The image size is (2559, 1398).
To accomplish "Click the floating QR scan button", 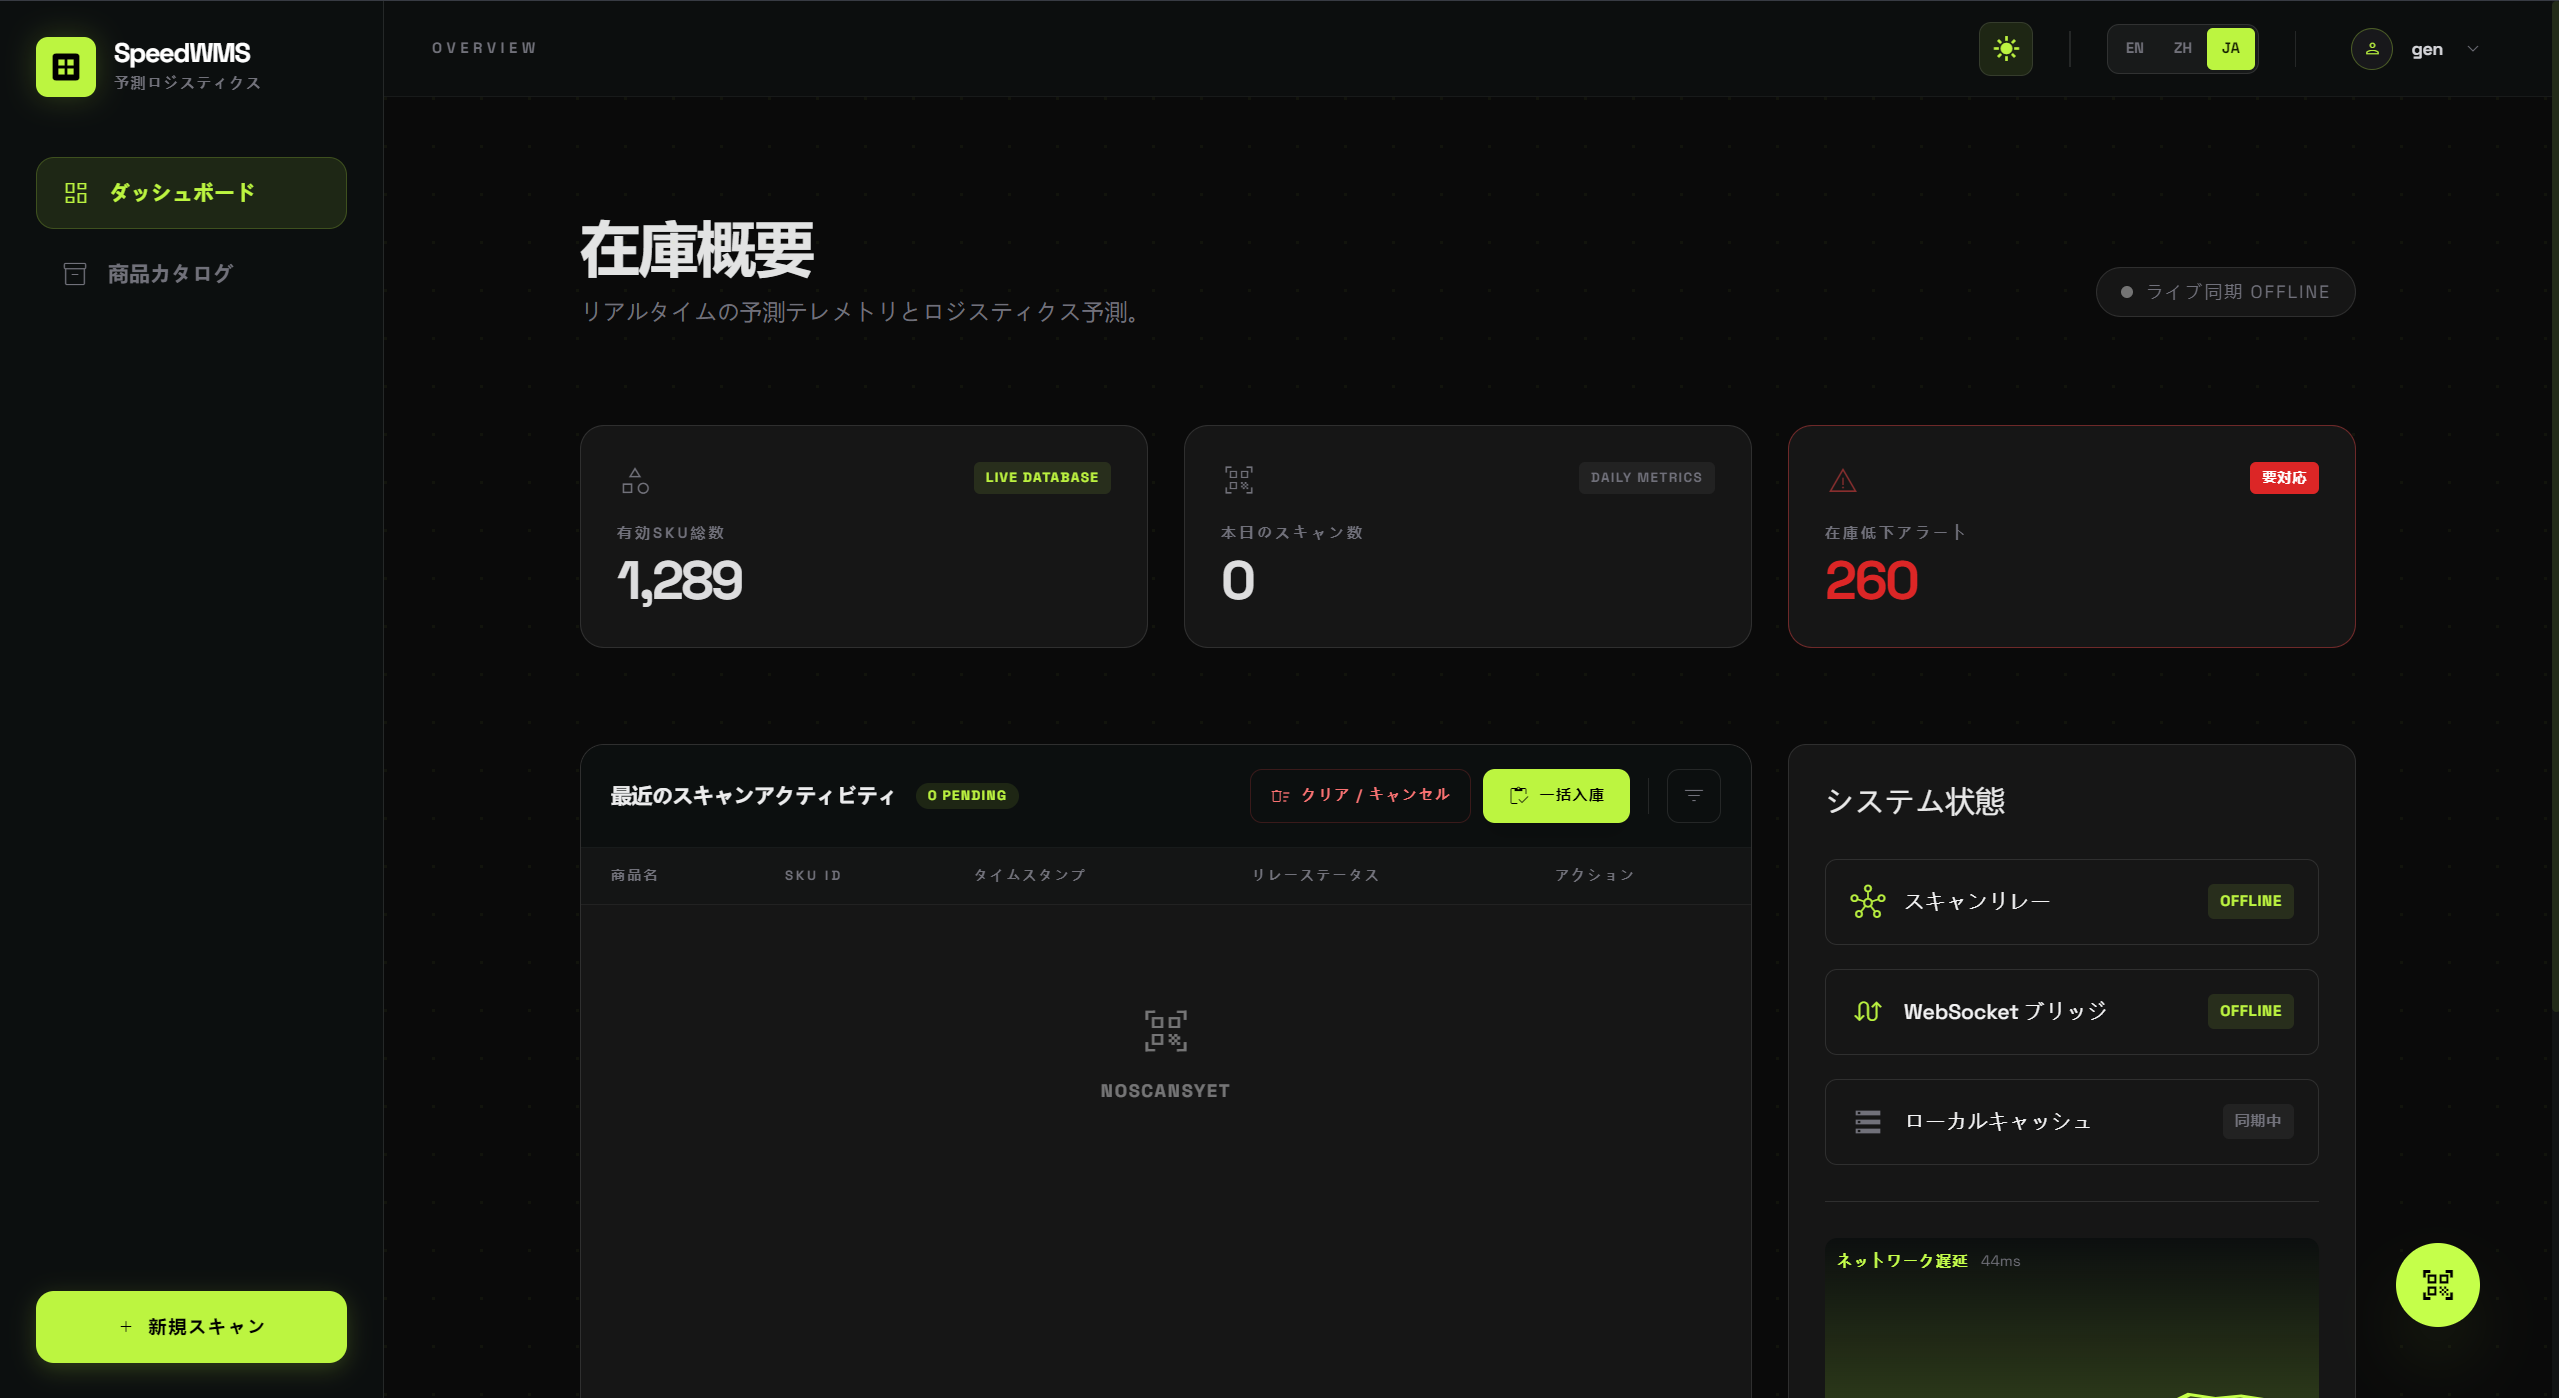I will coord(2437,1285).
